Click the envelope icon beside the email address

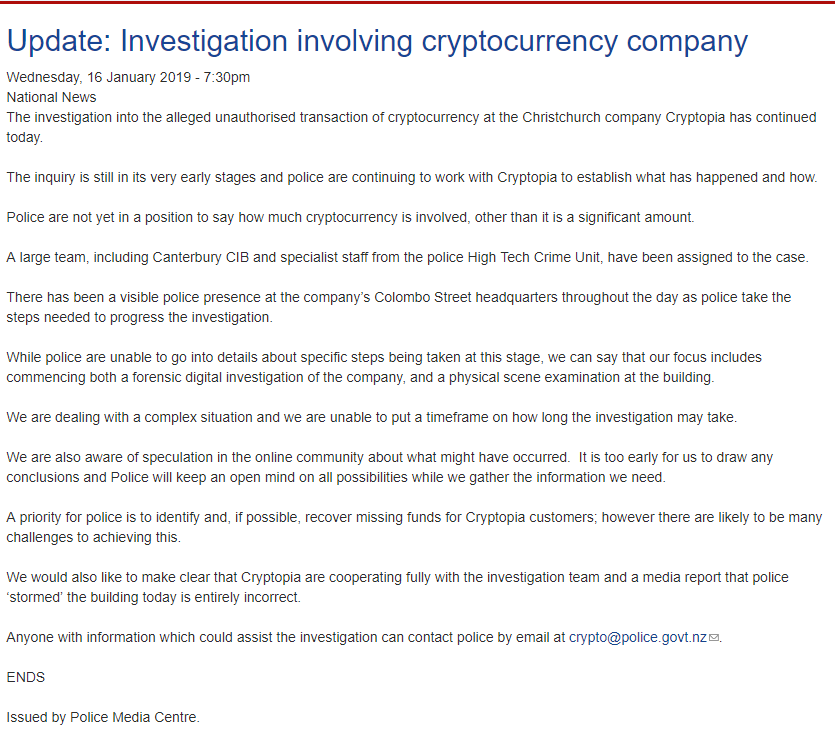(714, 638)
